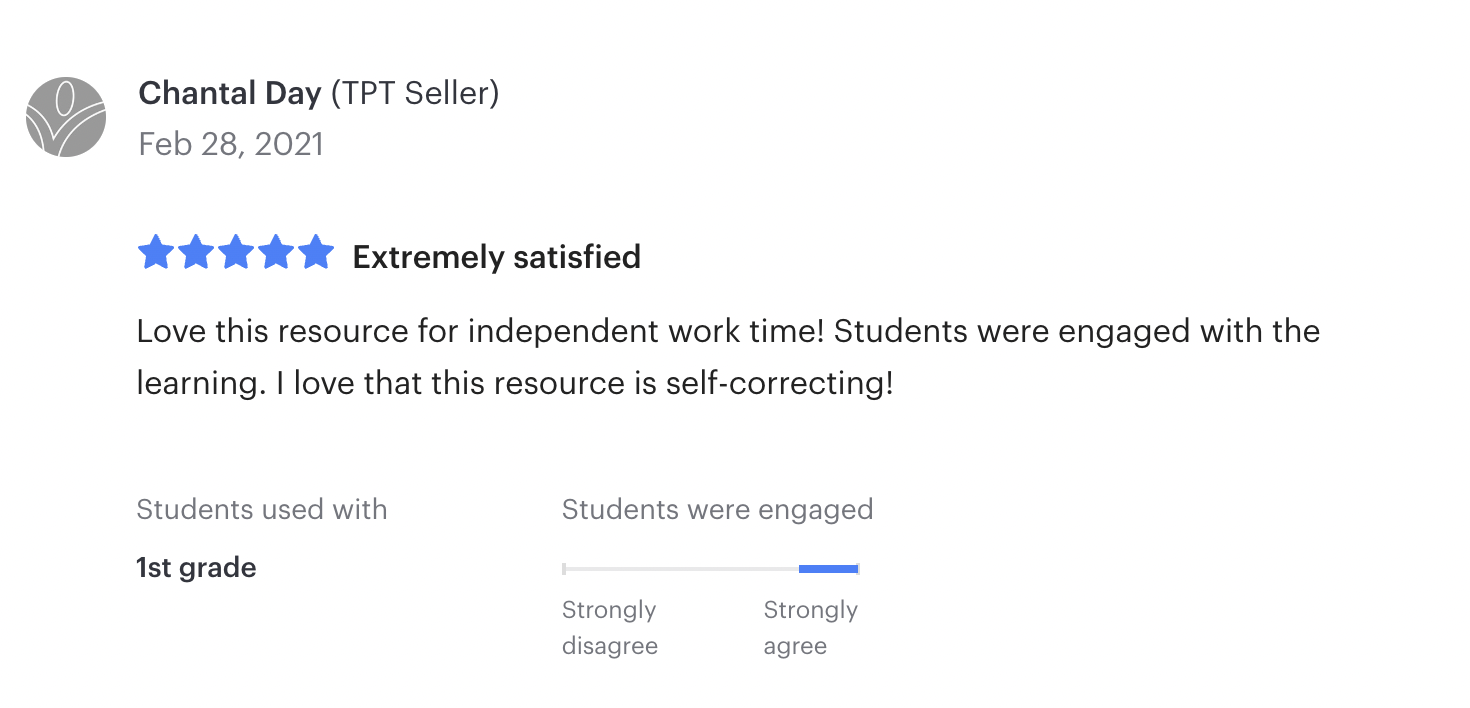This screenshot has width=1470, height=708.
Task: Click the Students used with heading
Action: point(261,509)
